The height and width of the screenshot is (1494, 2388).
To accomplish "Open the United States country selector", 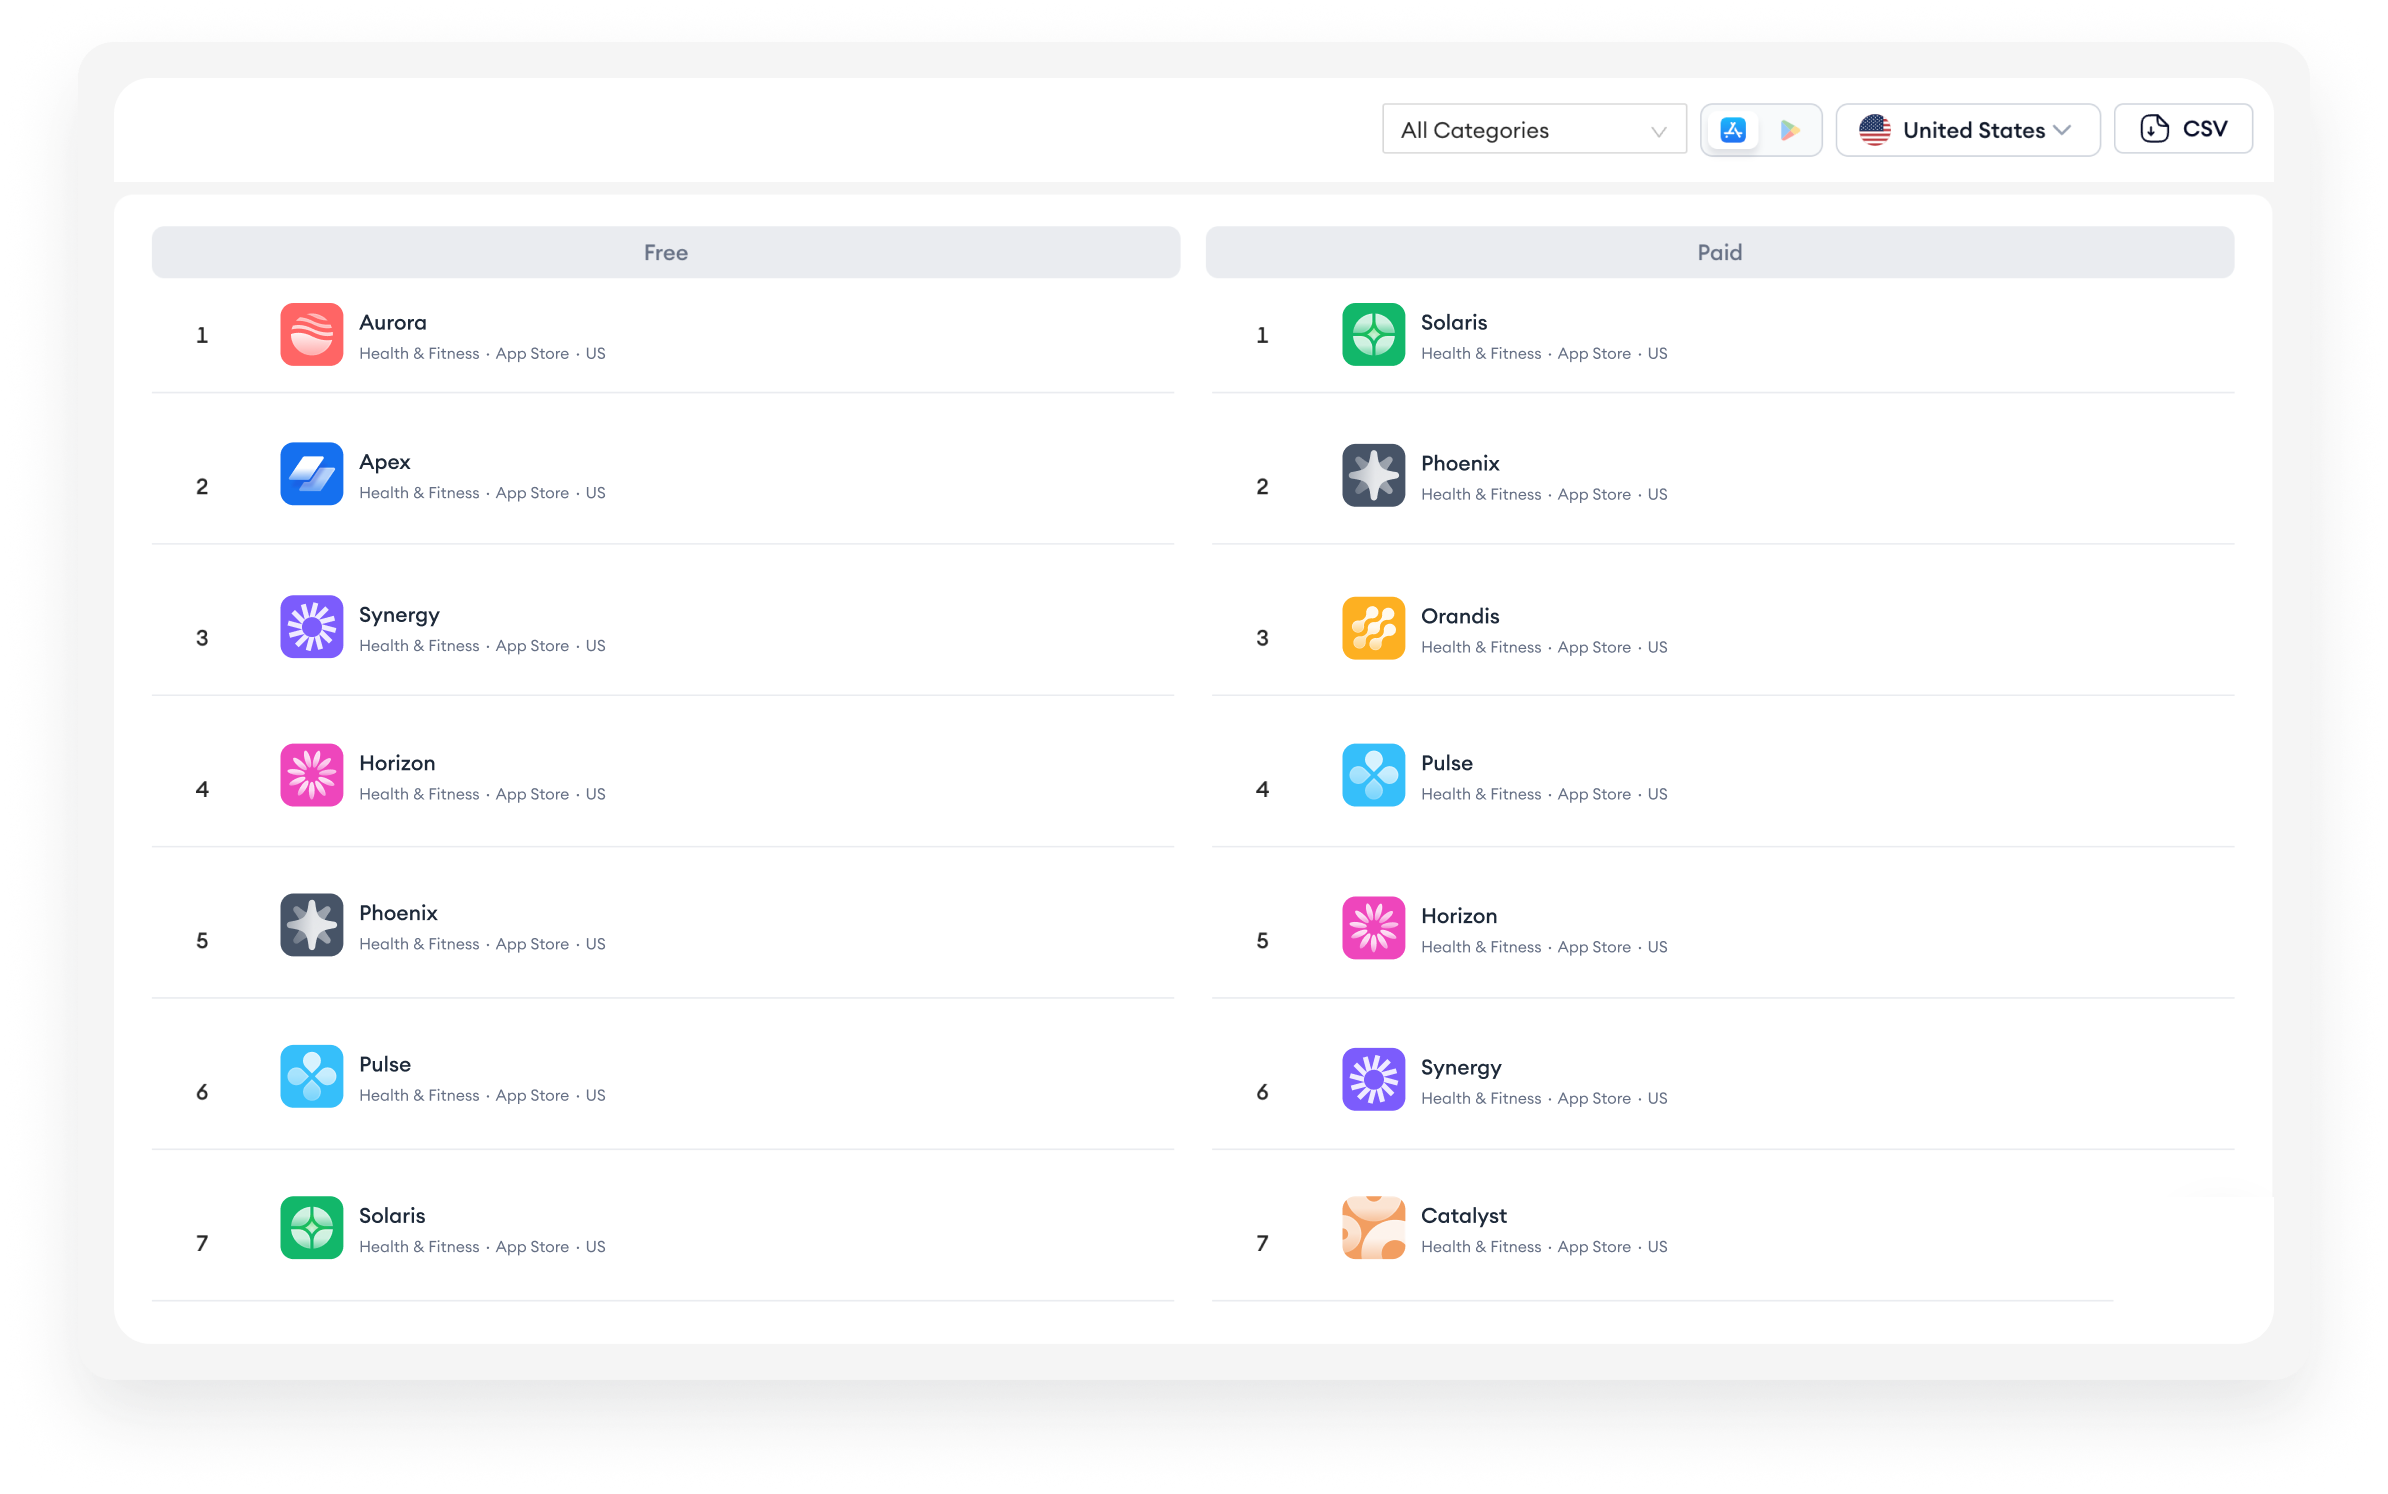I will 1967,130.
